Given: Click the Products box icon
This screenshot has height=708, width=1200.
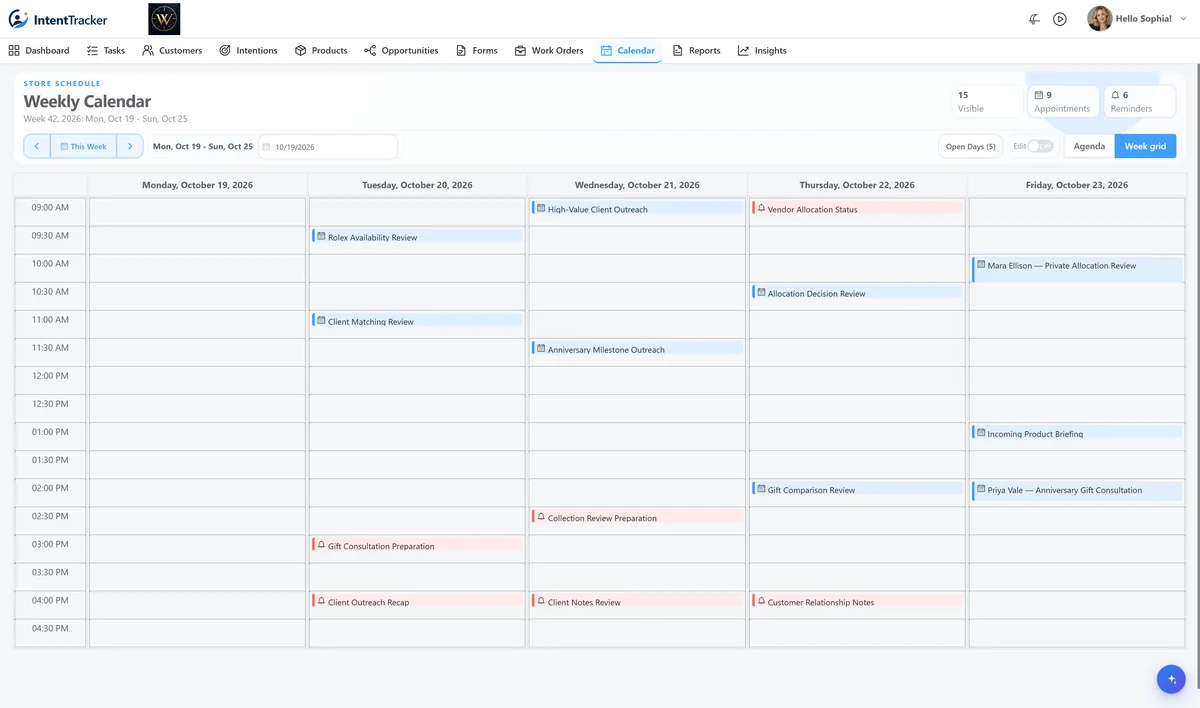Looking at the screenshot, I should (300, 50).
